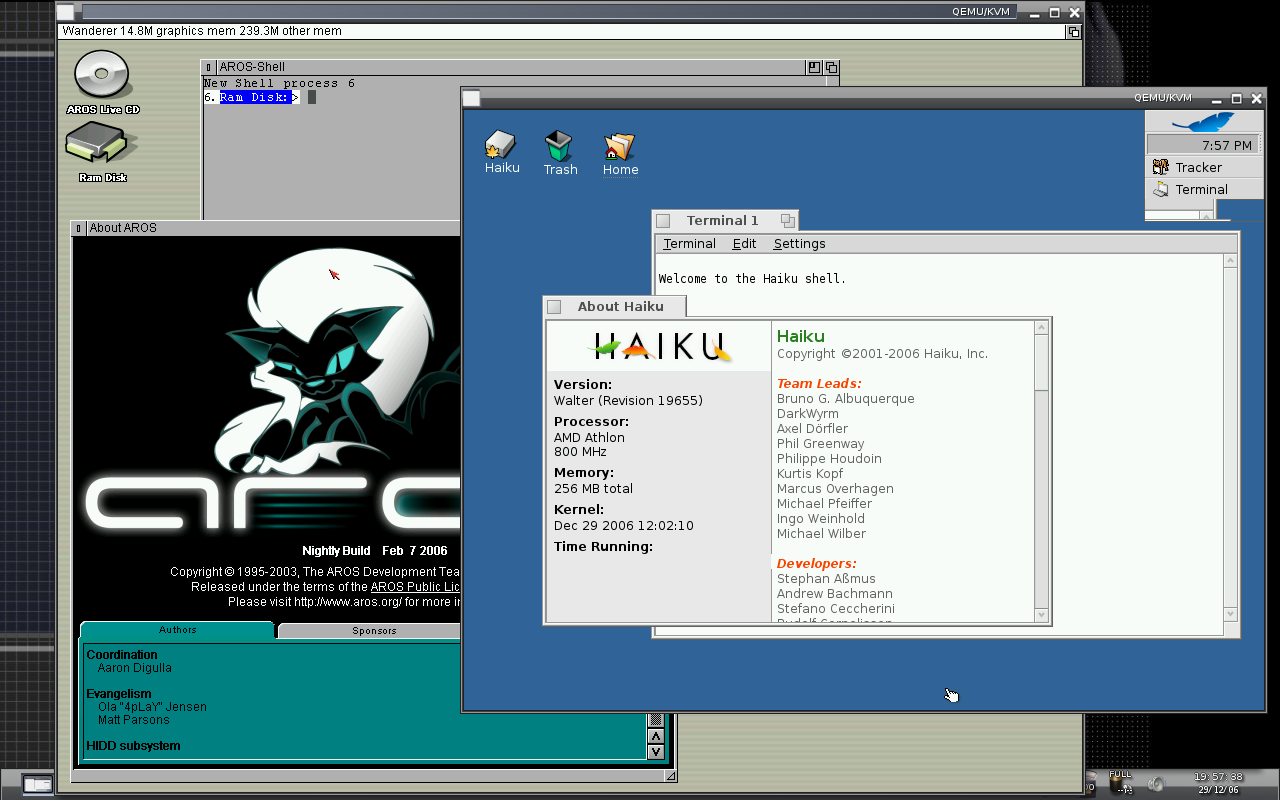
Task: Select Tracker in the Haiku Deskbar
Action: point(1198,168)
